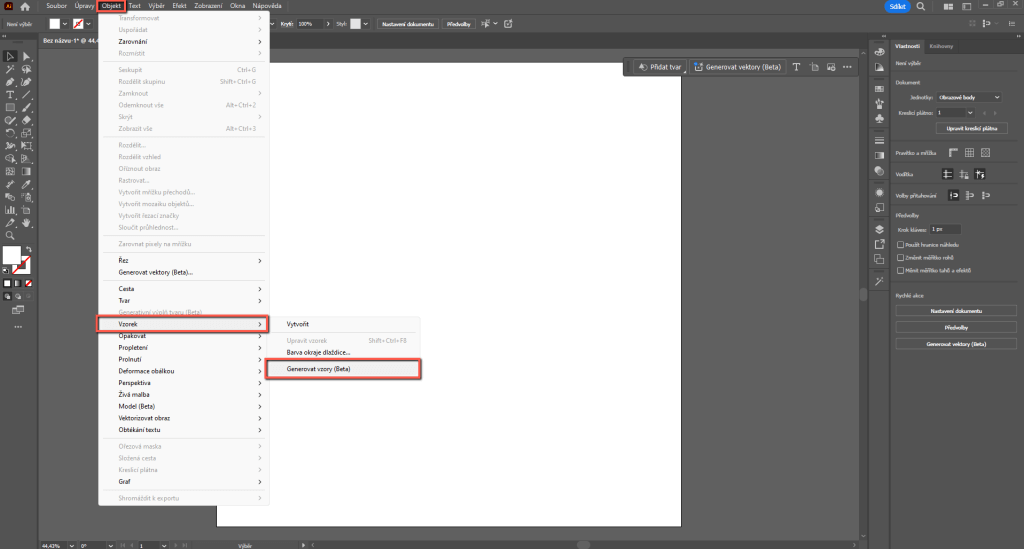The width and height of the screenshot is (1024, 549).
Task: Open the Brushes panel icon in dock
Action: [880, 103]
